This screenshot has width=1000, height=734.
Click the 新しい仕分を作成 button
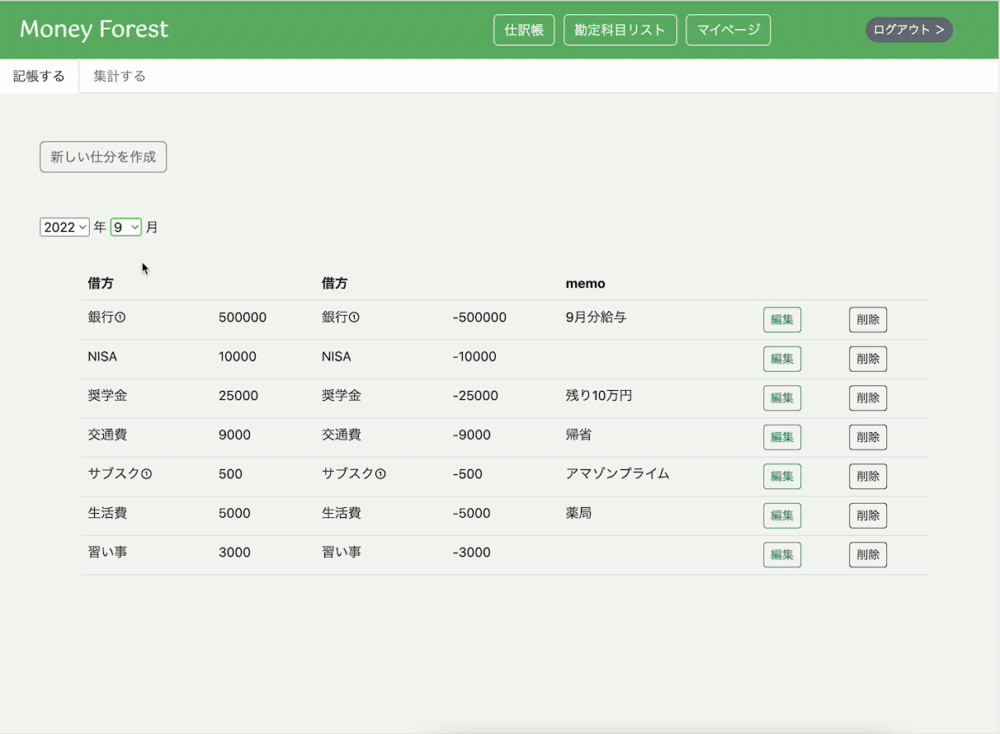(x=102, y=157)
